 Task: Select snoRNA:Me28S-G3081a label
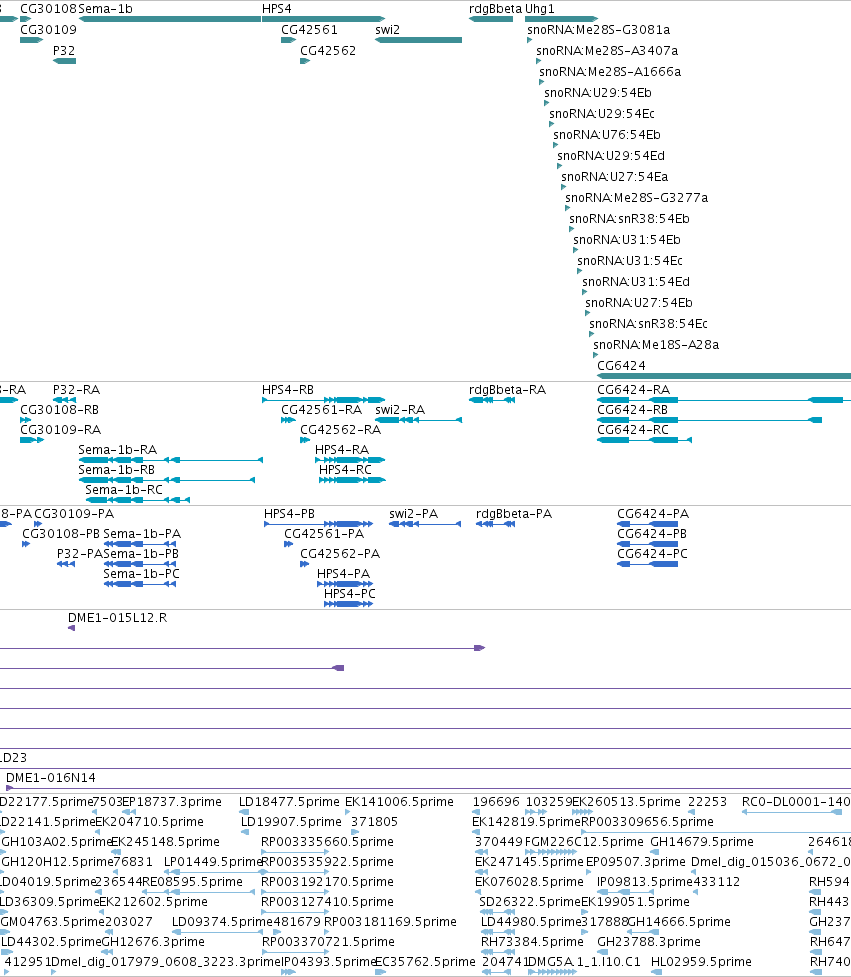tap(599, 30)
